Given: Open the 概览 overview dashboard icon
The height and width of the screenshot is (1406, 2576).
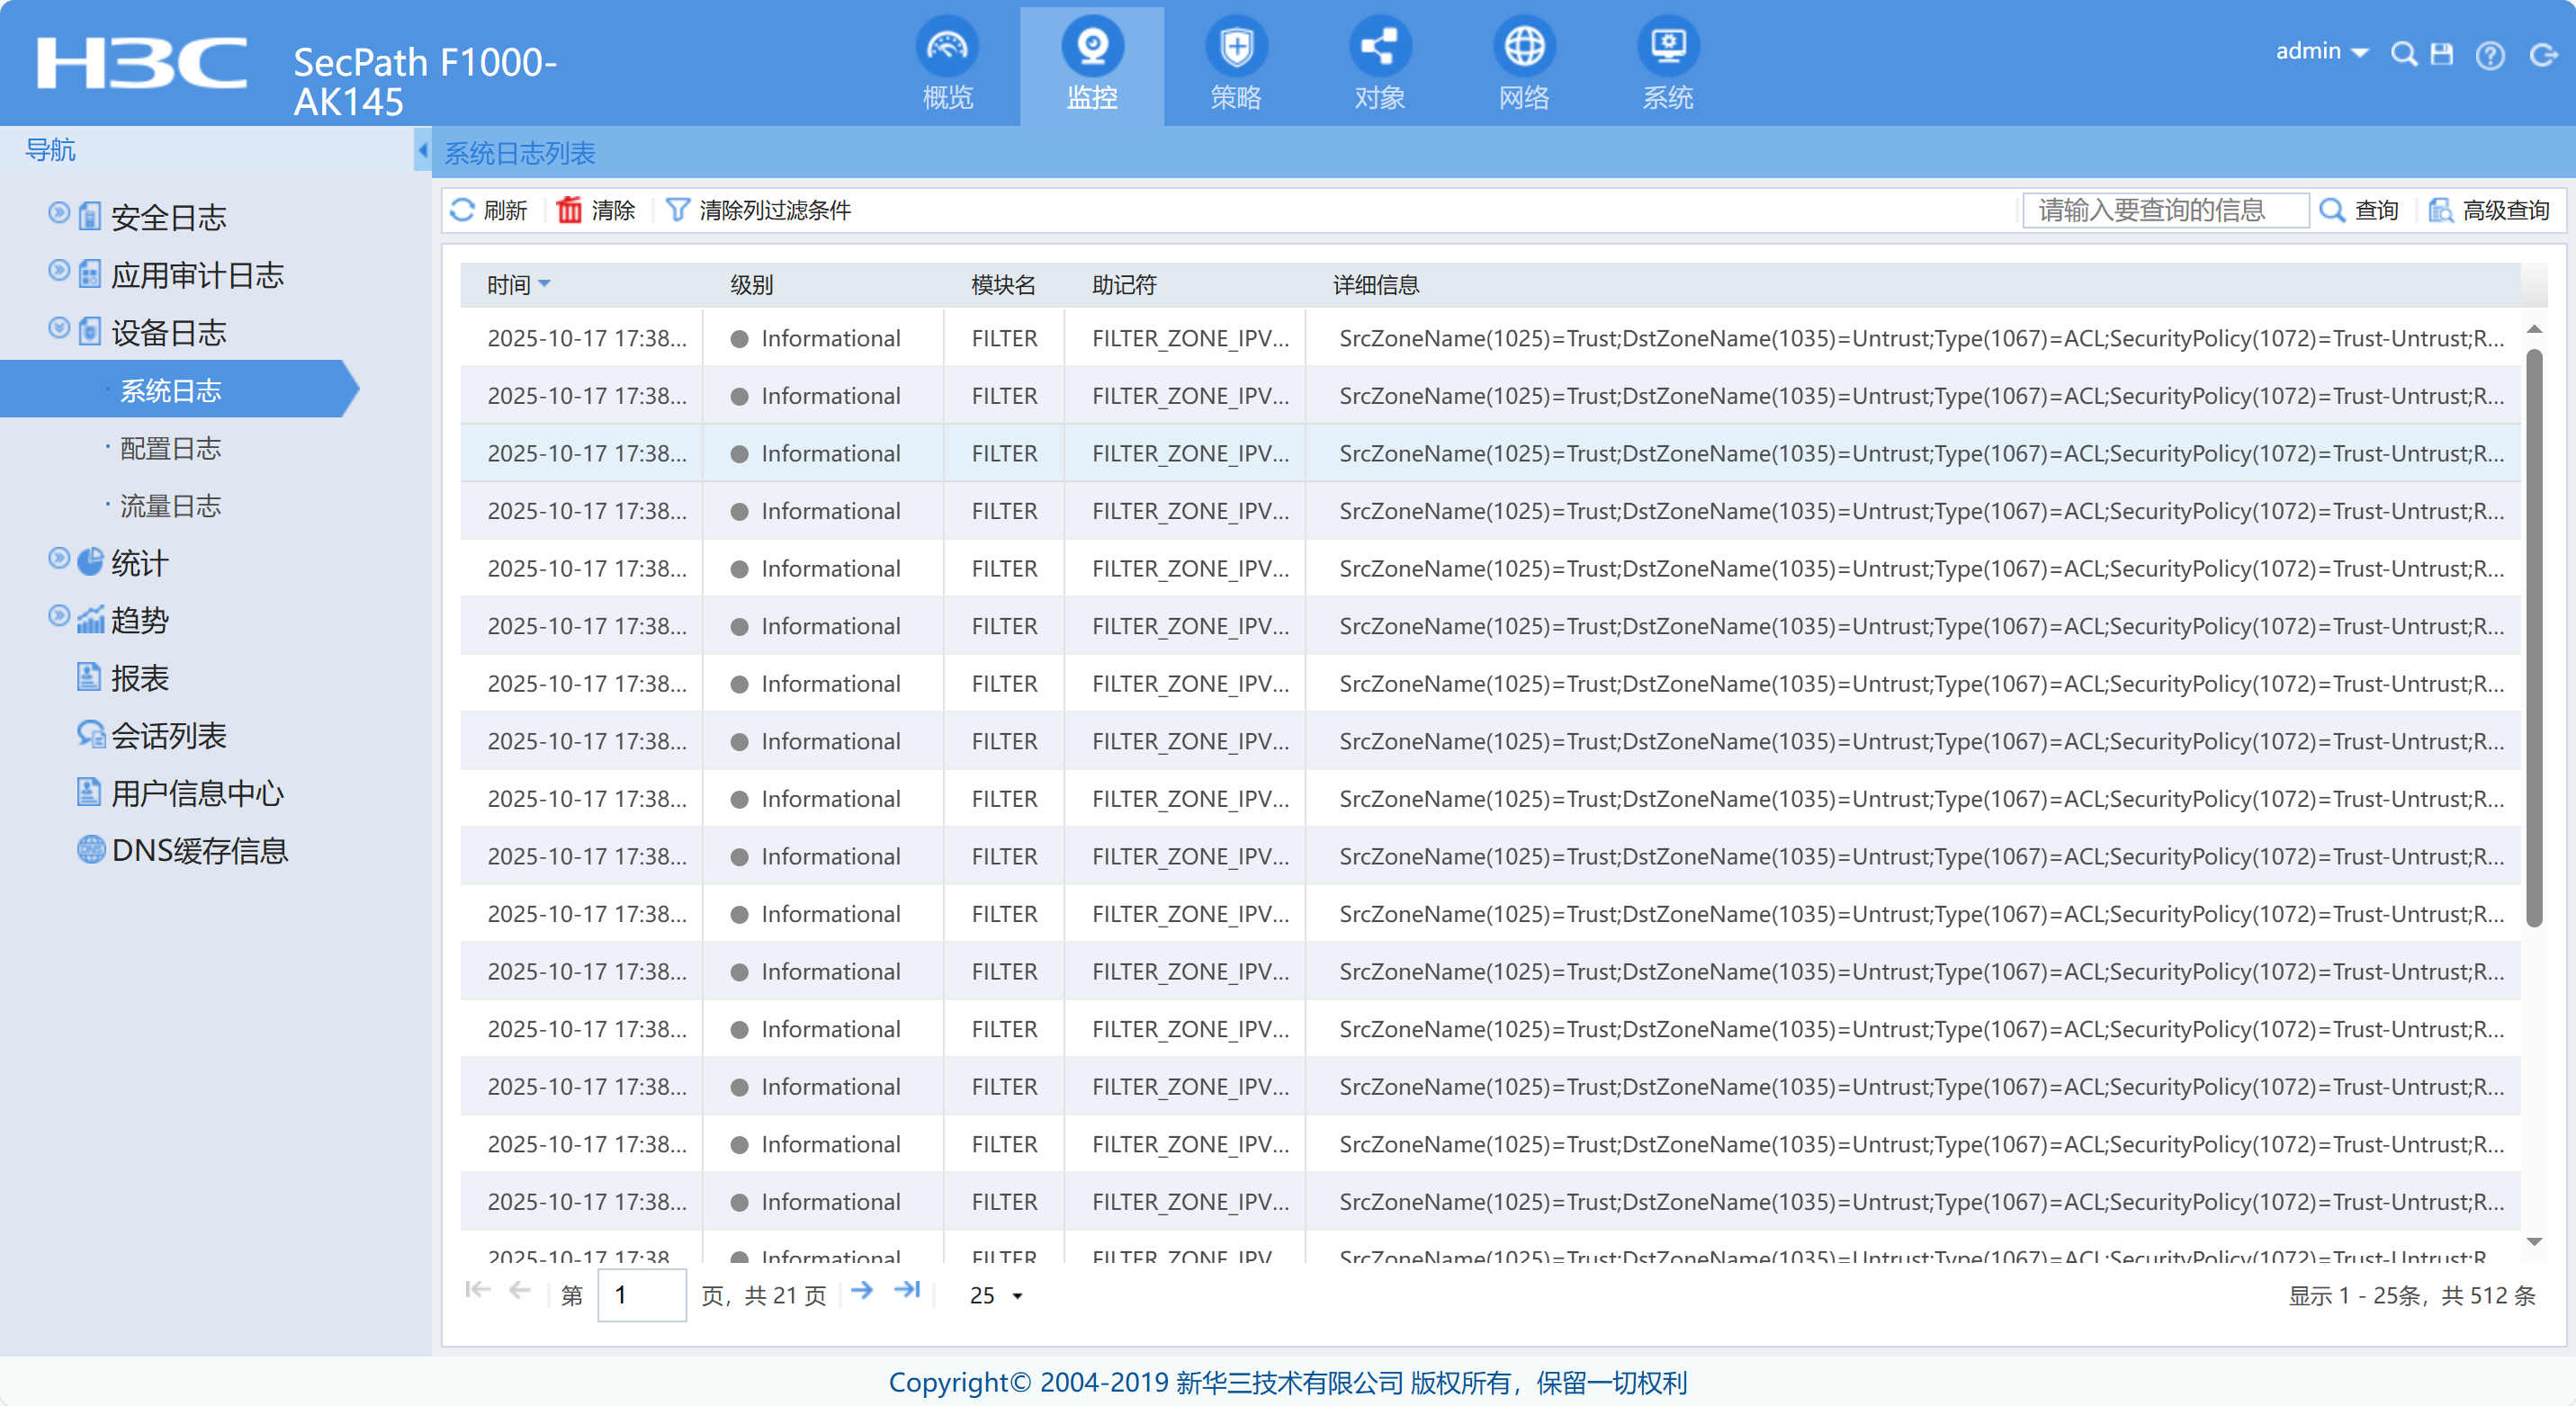Looking at the screenshot, I should pos(946,46).
